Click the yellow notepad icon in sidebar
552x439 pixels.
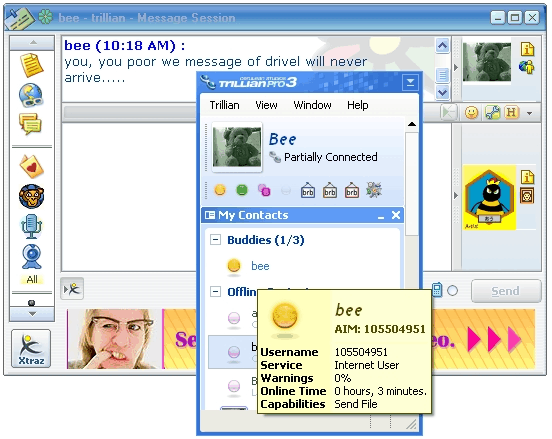click(32, 65)
